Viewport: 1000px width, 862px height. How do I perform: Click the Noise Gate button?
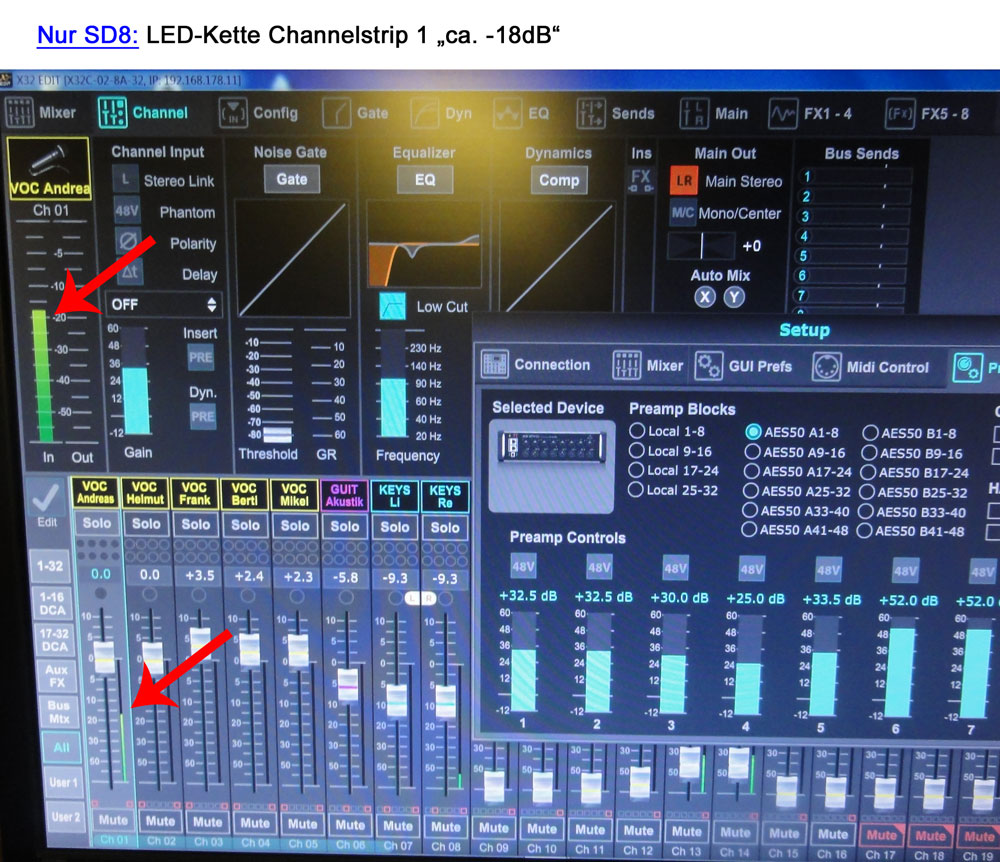point(291,180)
